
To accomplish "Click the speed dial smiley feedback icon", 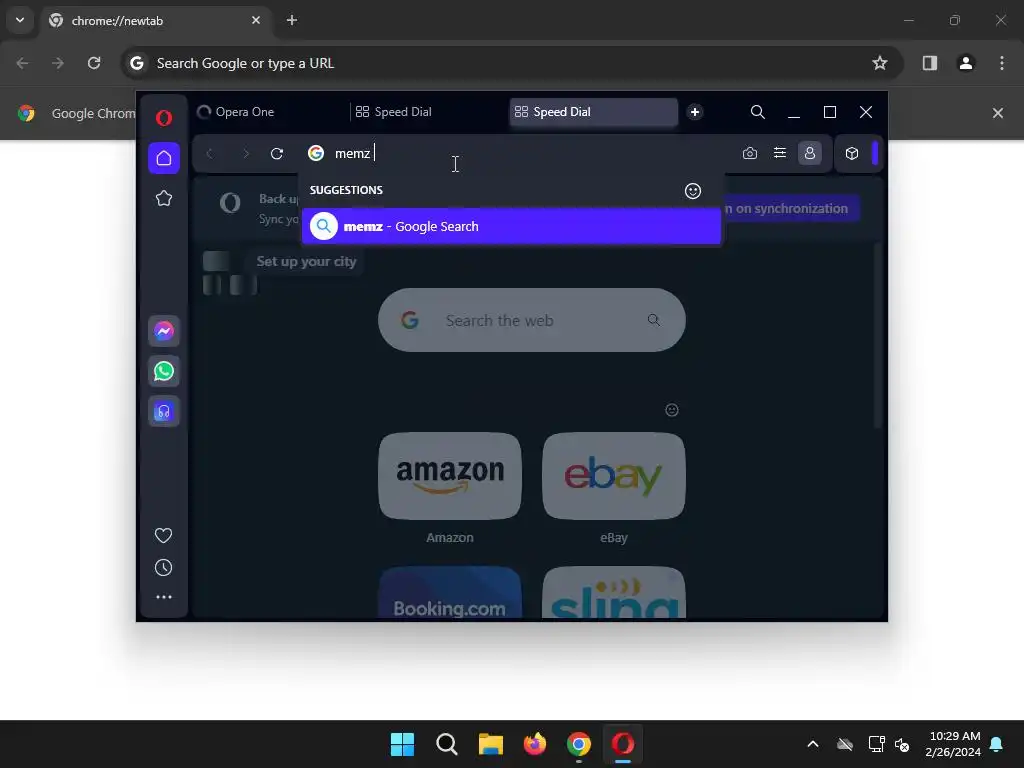I will [x=672, y=410].
